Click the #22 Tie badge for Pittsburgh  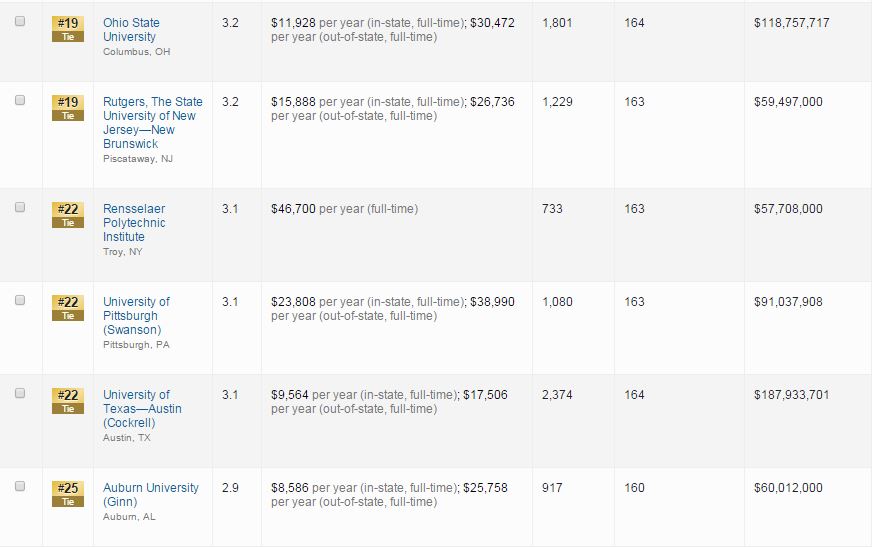click(68, 308)
